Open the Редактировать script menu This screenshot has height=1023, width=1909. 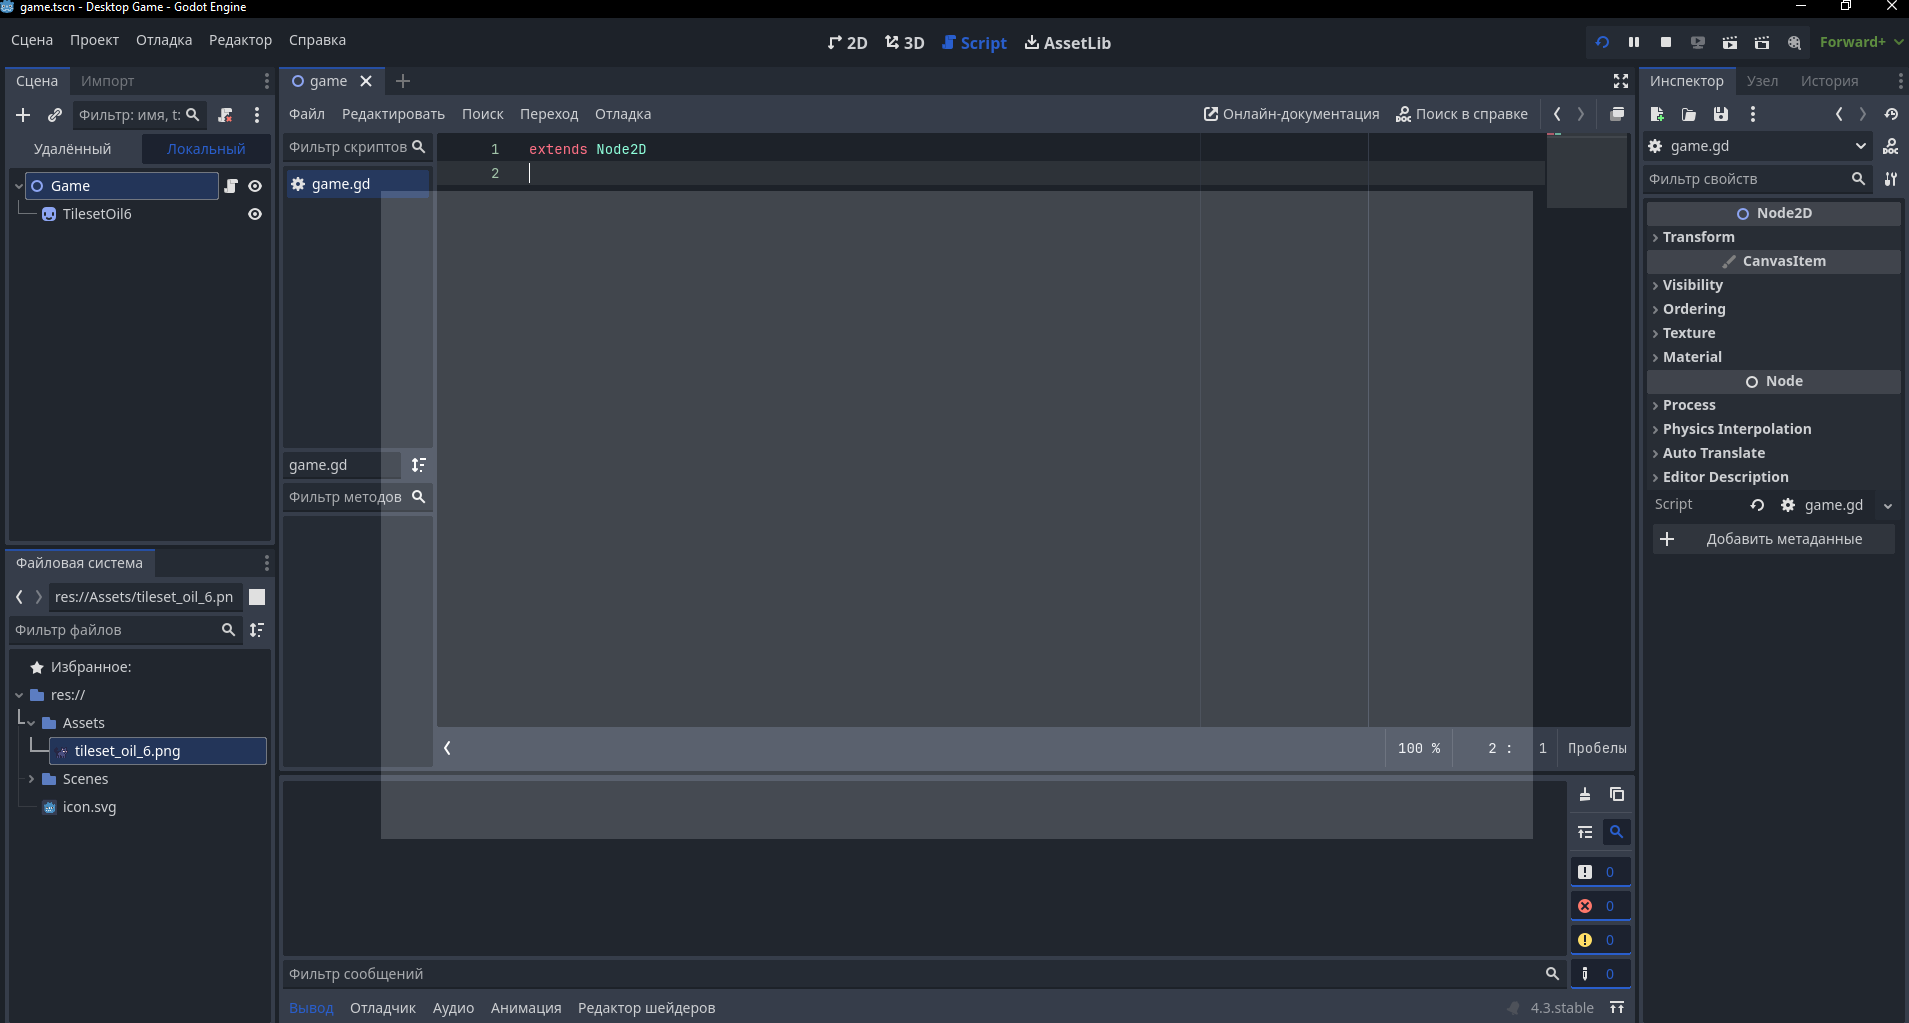pyautogui.click(x=393, y=114)
